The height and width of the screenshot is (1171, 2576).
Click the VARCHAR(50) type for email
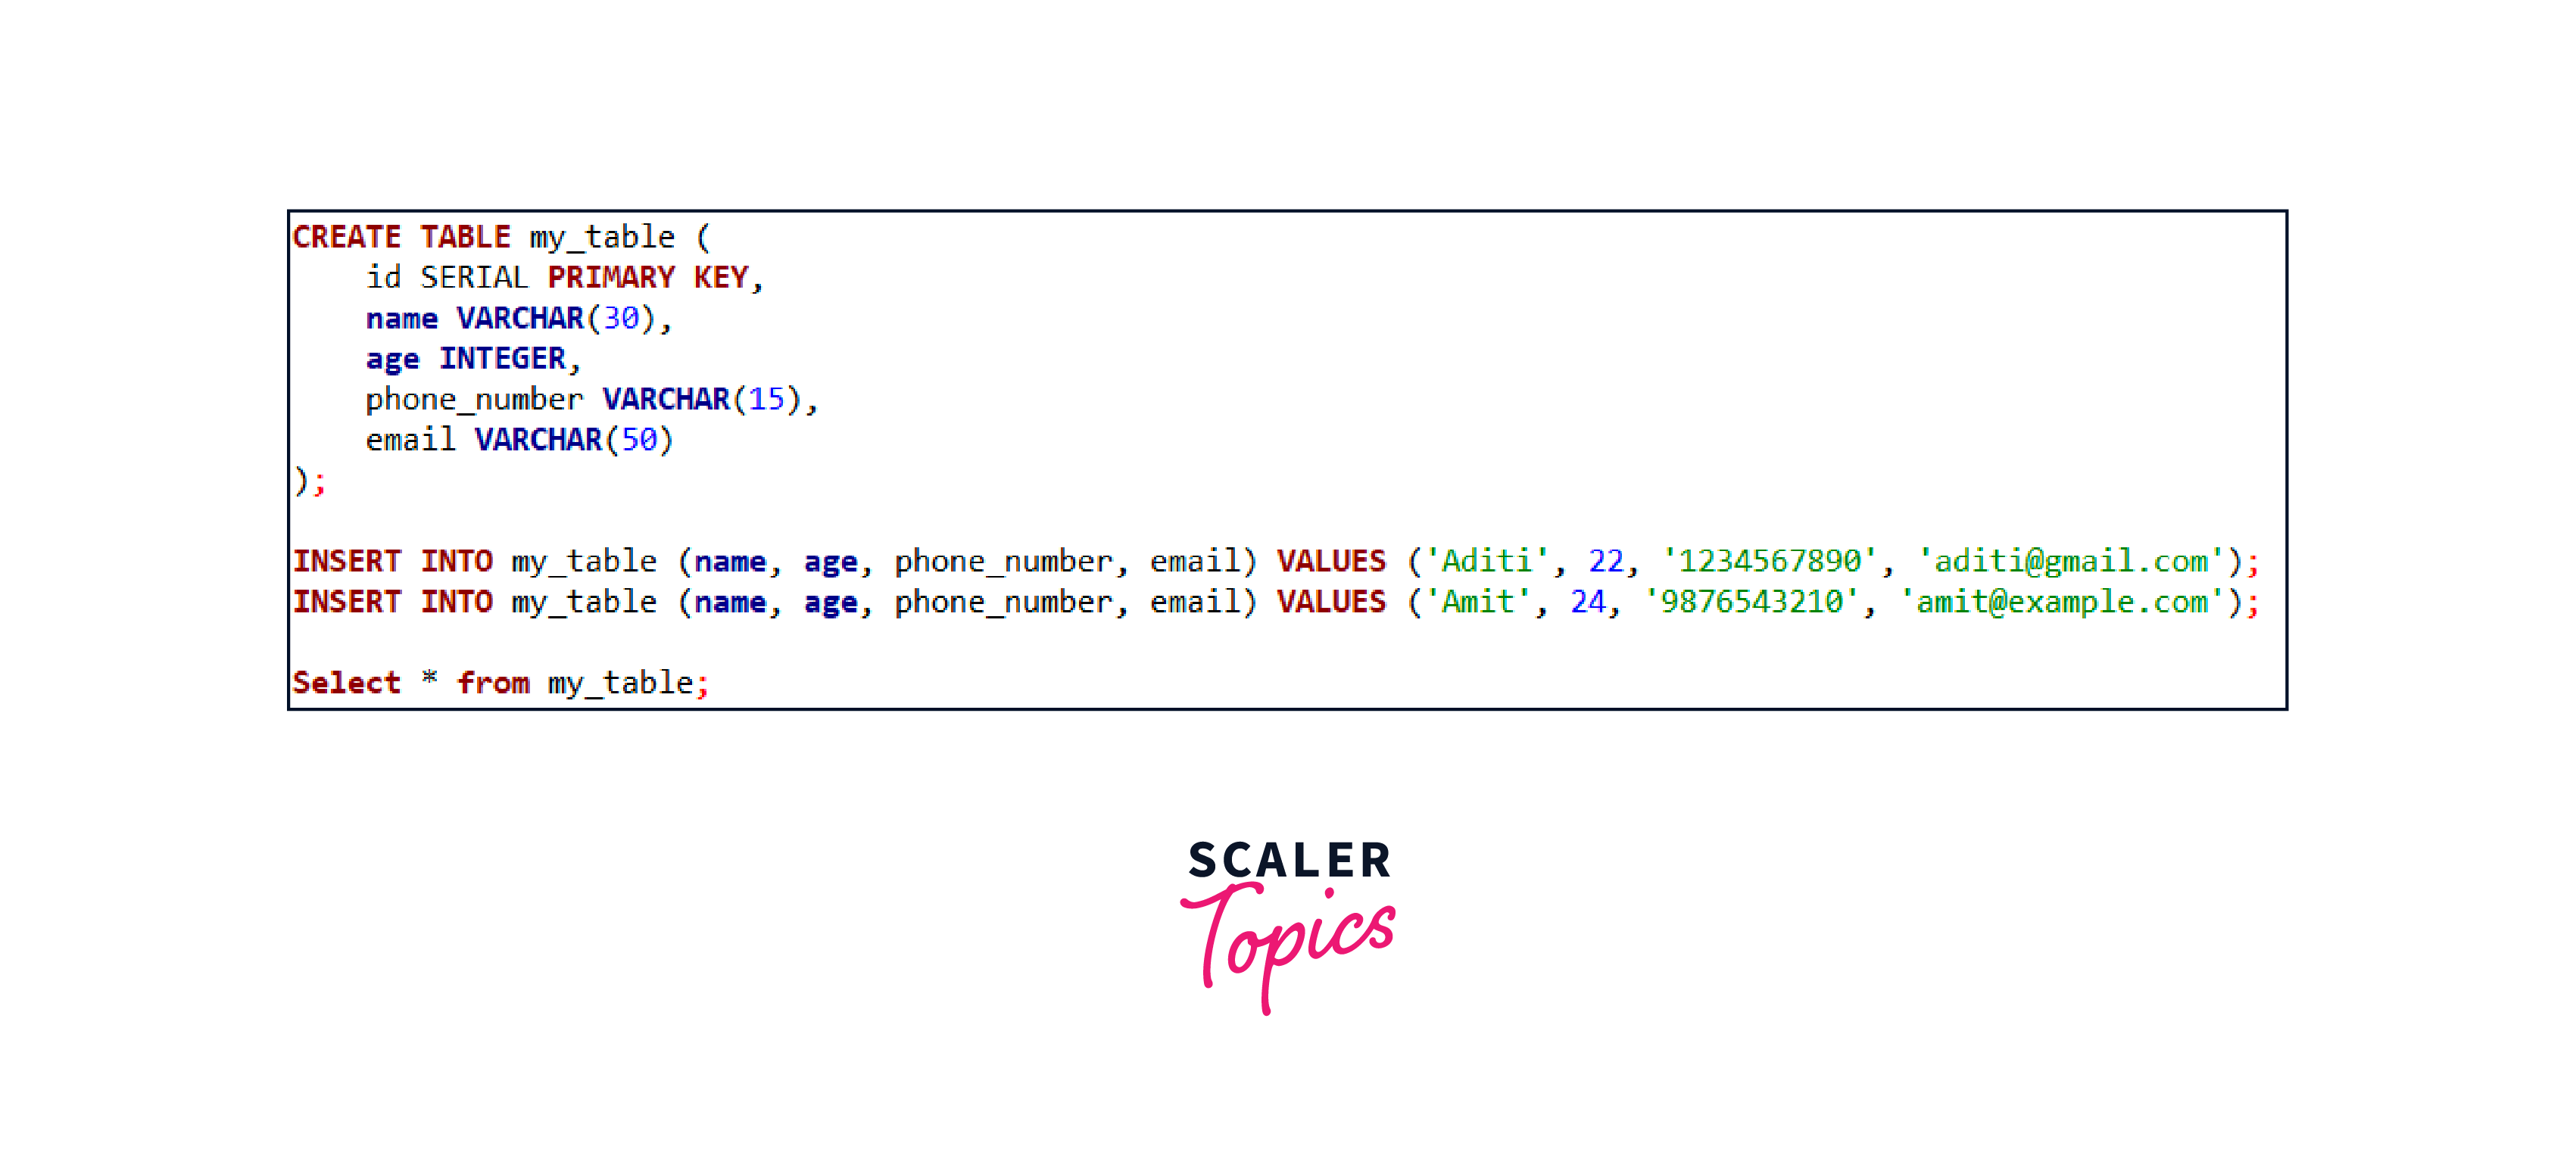pyautogui.click(x=573, y=440)
